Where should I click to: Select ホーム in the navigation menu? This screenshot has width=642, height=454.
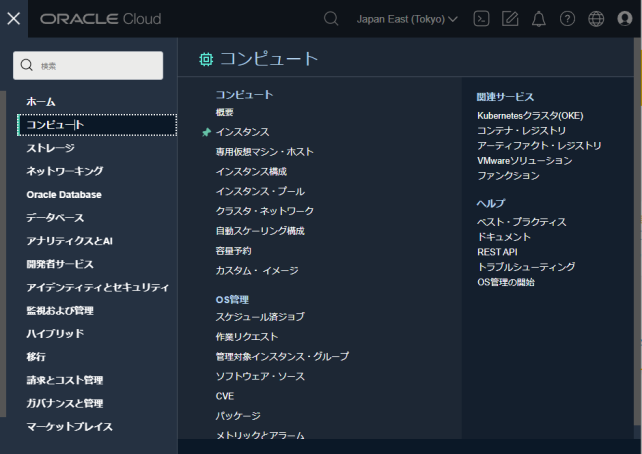click(x=41, y=102)
